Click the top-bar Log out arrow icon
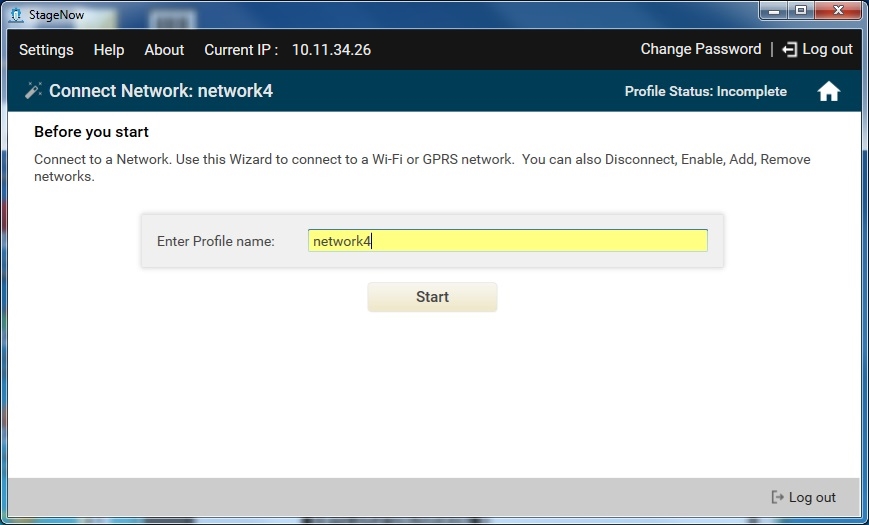This screenshot has height=525, width=869. [x=789, y=49]
